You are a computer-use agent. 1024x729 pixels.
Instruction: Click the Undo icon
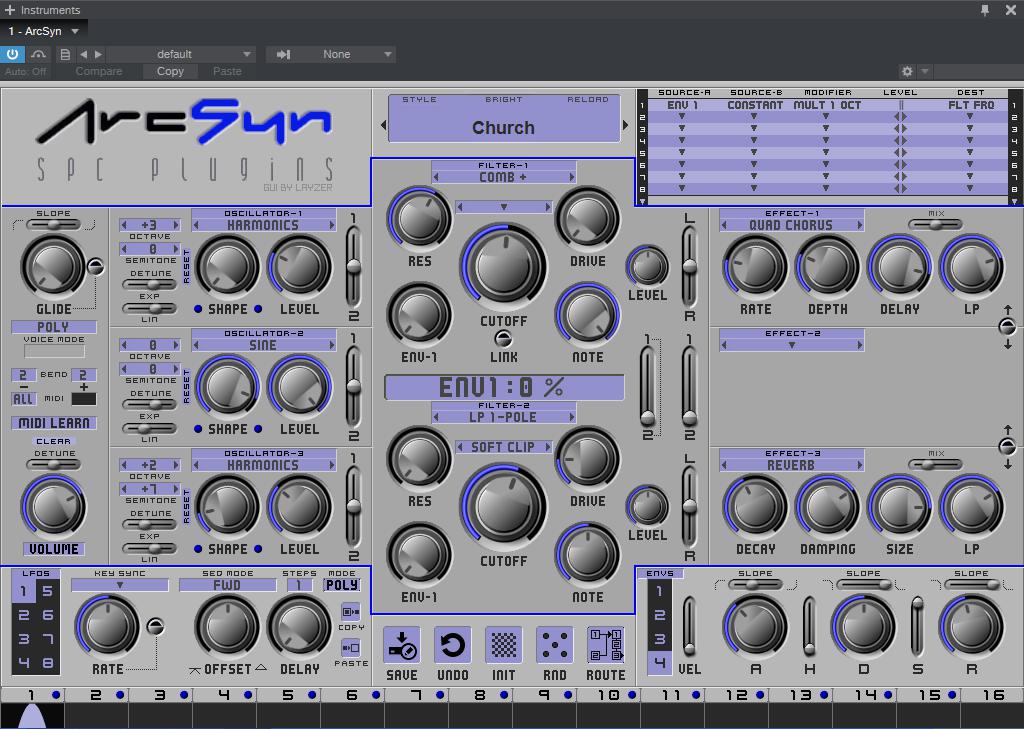pos(452,645)
